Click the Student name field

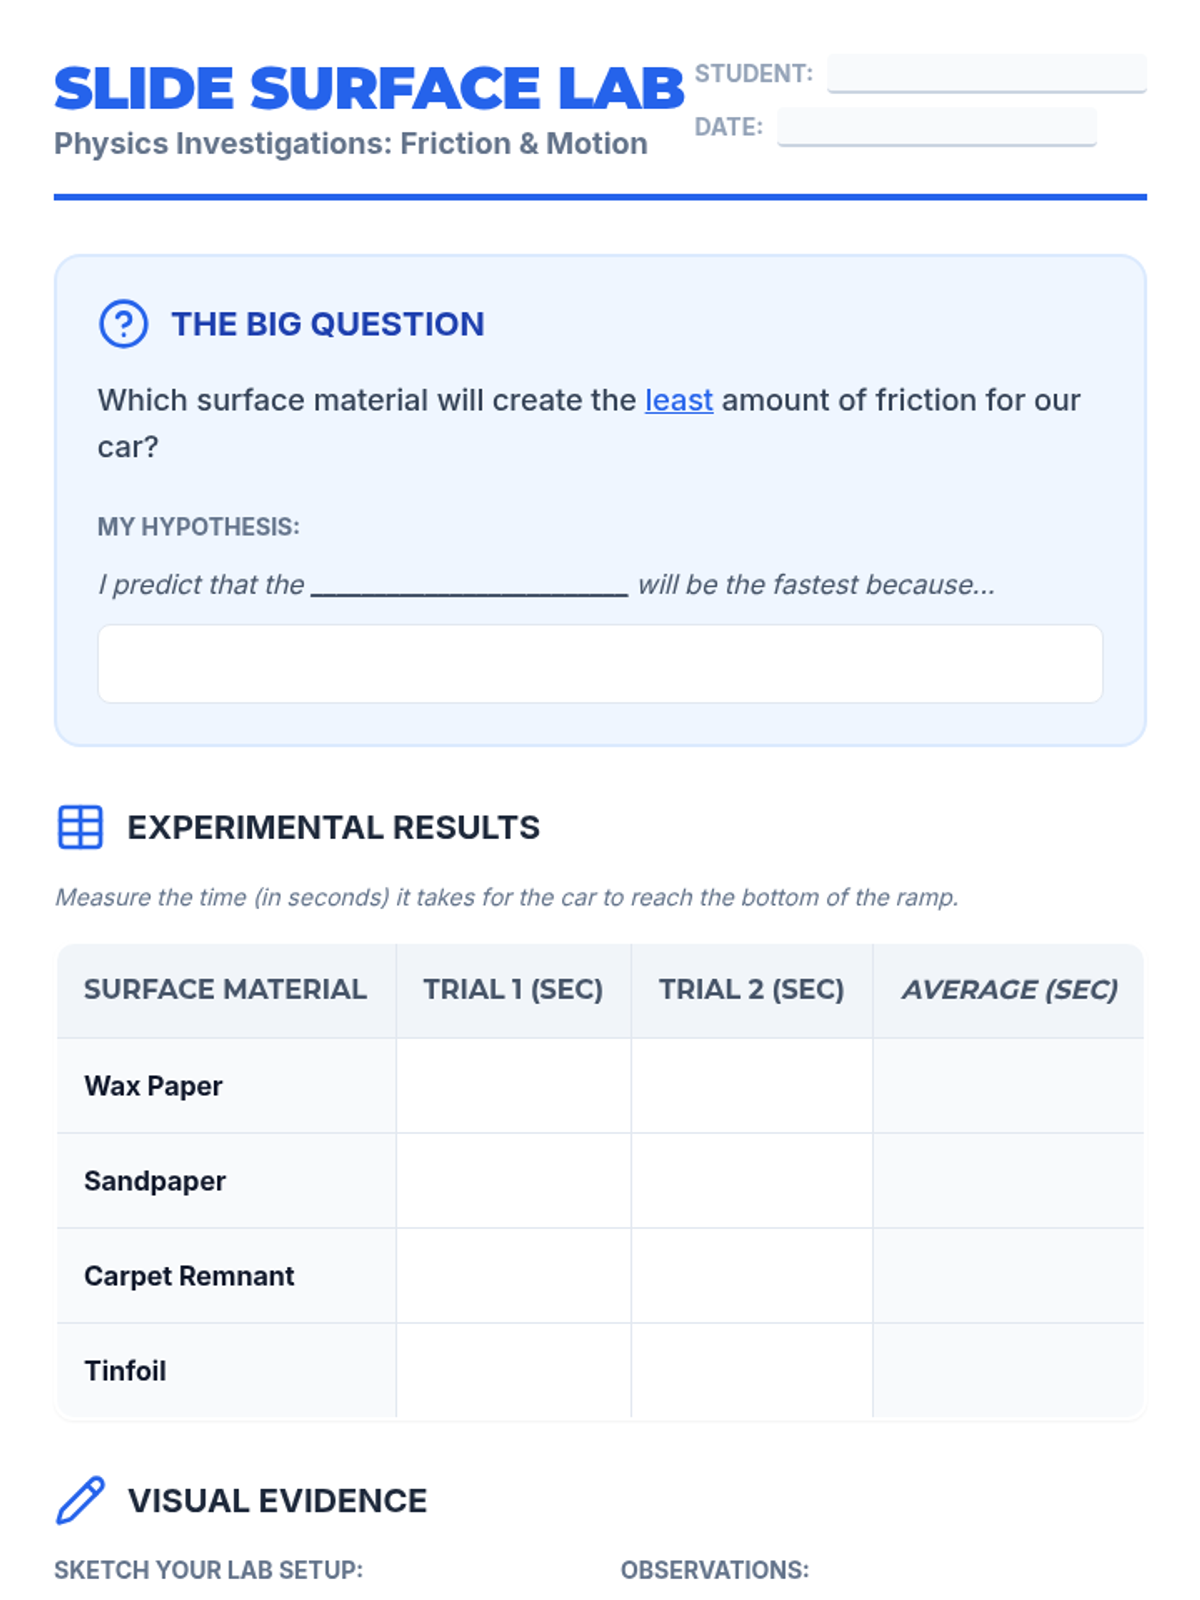(x=986, y=73)
